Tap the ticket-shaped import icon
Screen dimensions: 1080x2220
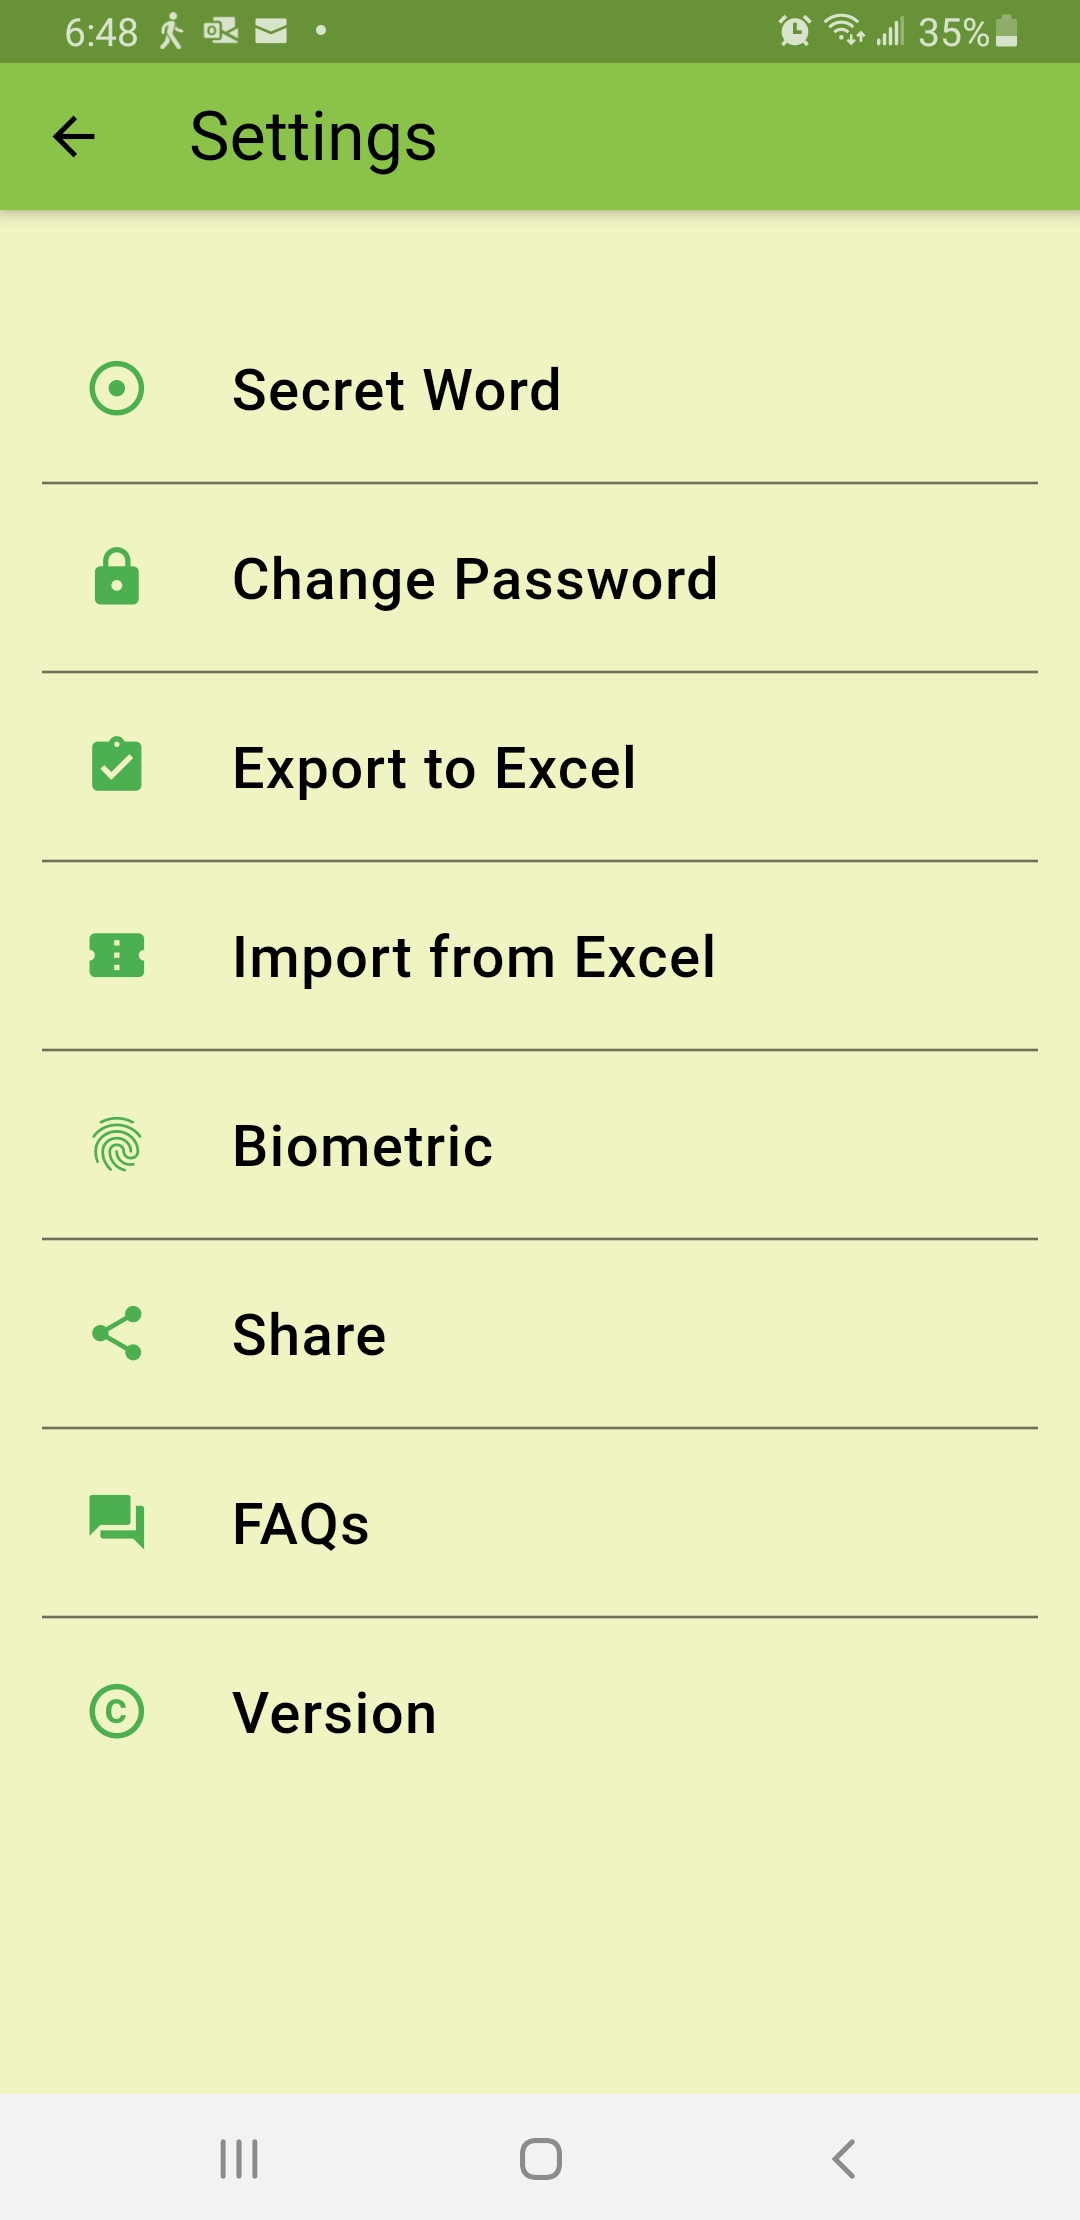117,955
